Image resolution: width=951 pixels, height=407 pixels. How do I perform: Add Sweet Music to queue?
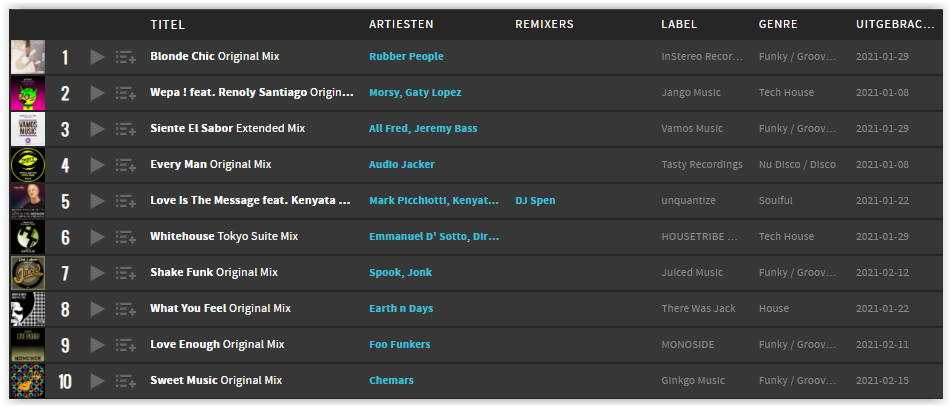[126, 381]
